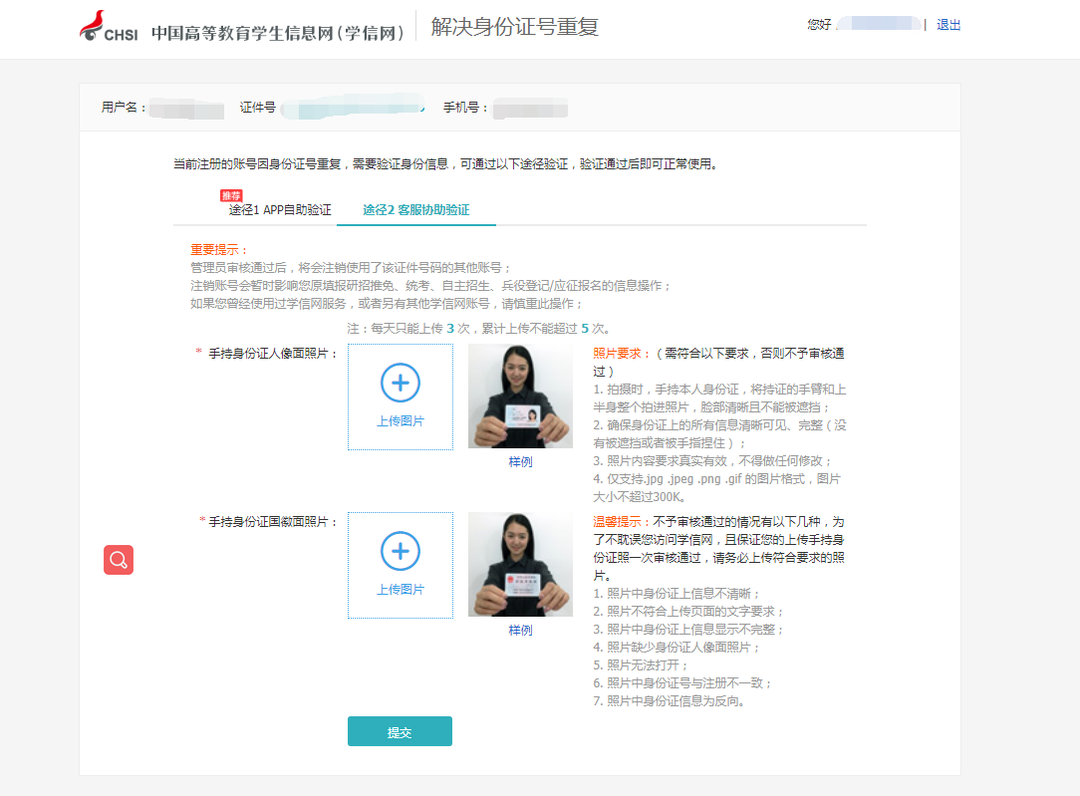
Task: Switch to the 途径2 客服协助验证 tab
Action: pos(416,211)
